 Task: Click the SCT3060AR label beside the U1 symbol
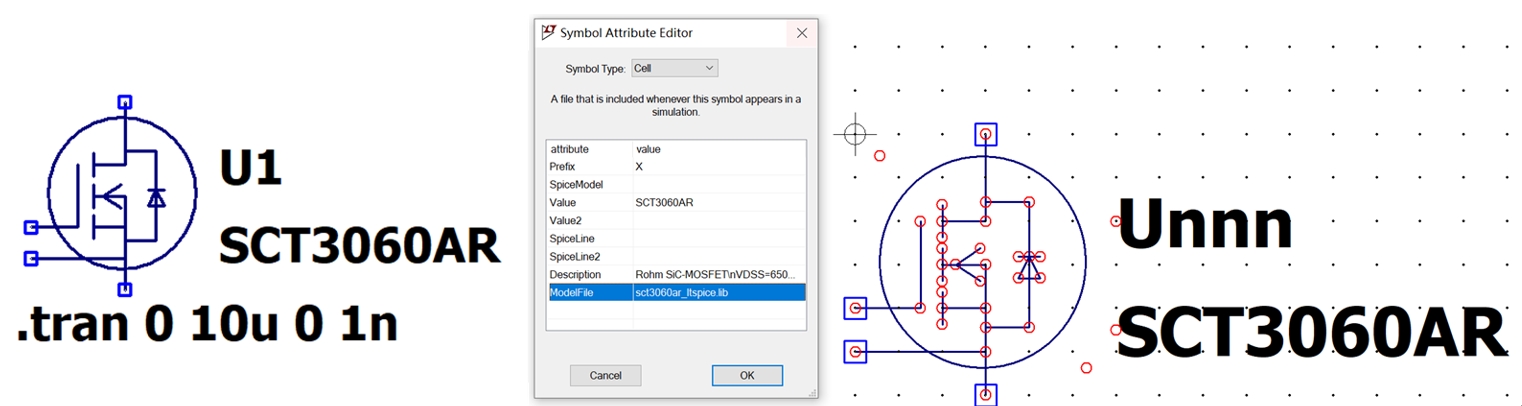click(x=360, y=246)
